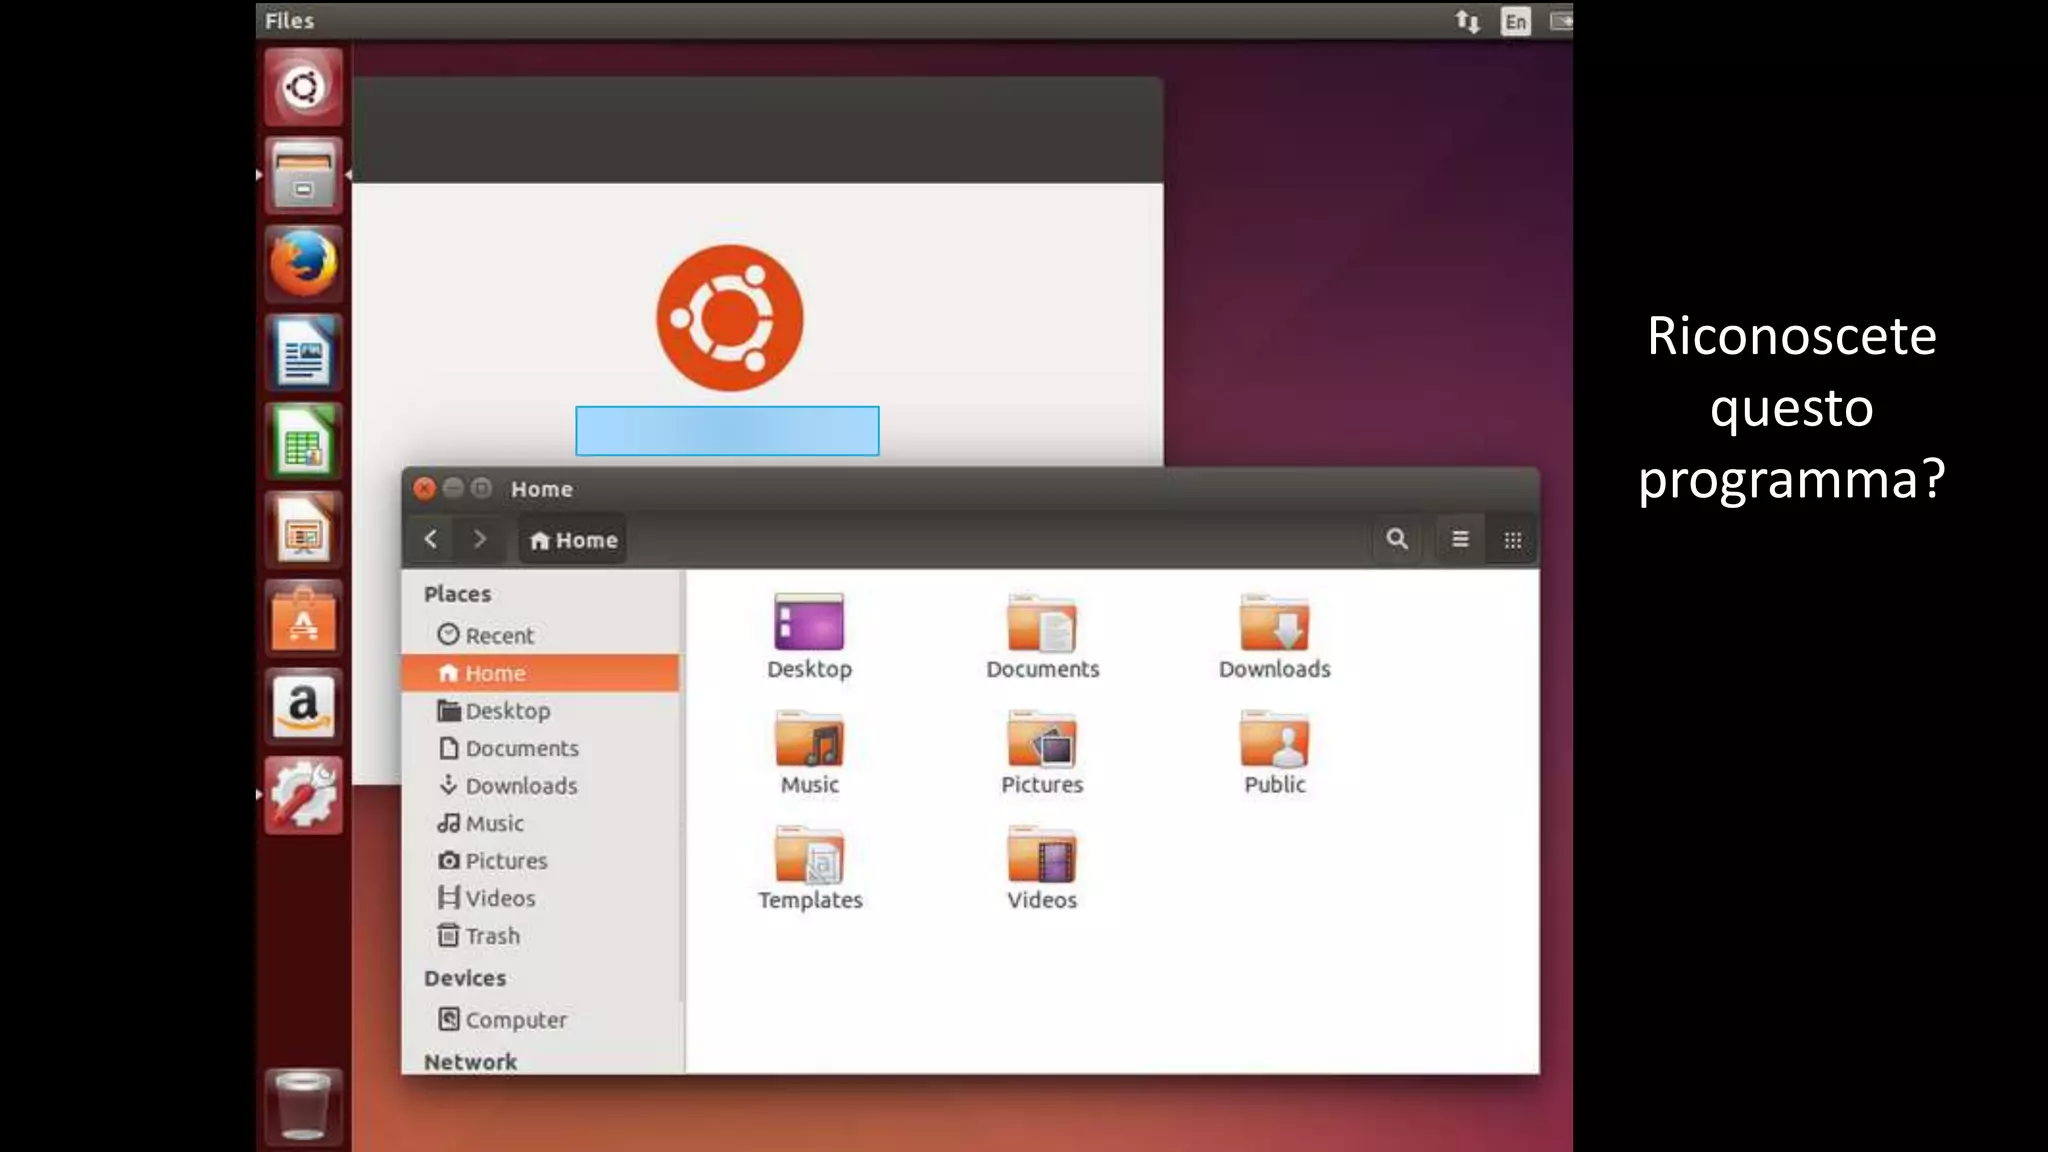Image resolution: width=2048 pixels, height=1152 pixels.
Task: Switch to grid view in Files
Action: point(1512,540)
